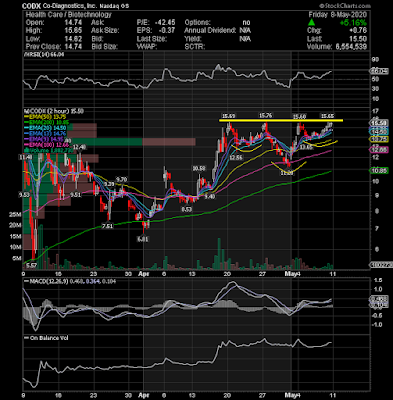
Task: Click the 10.58 price label
Action: (x=199, y=169)
